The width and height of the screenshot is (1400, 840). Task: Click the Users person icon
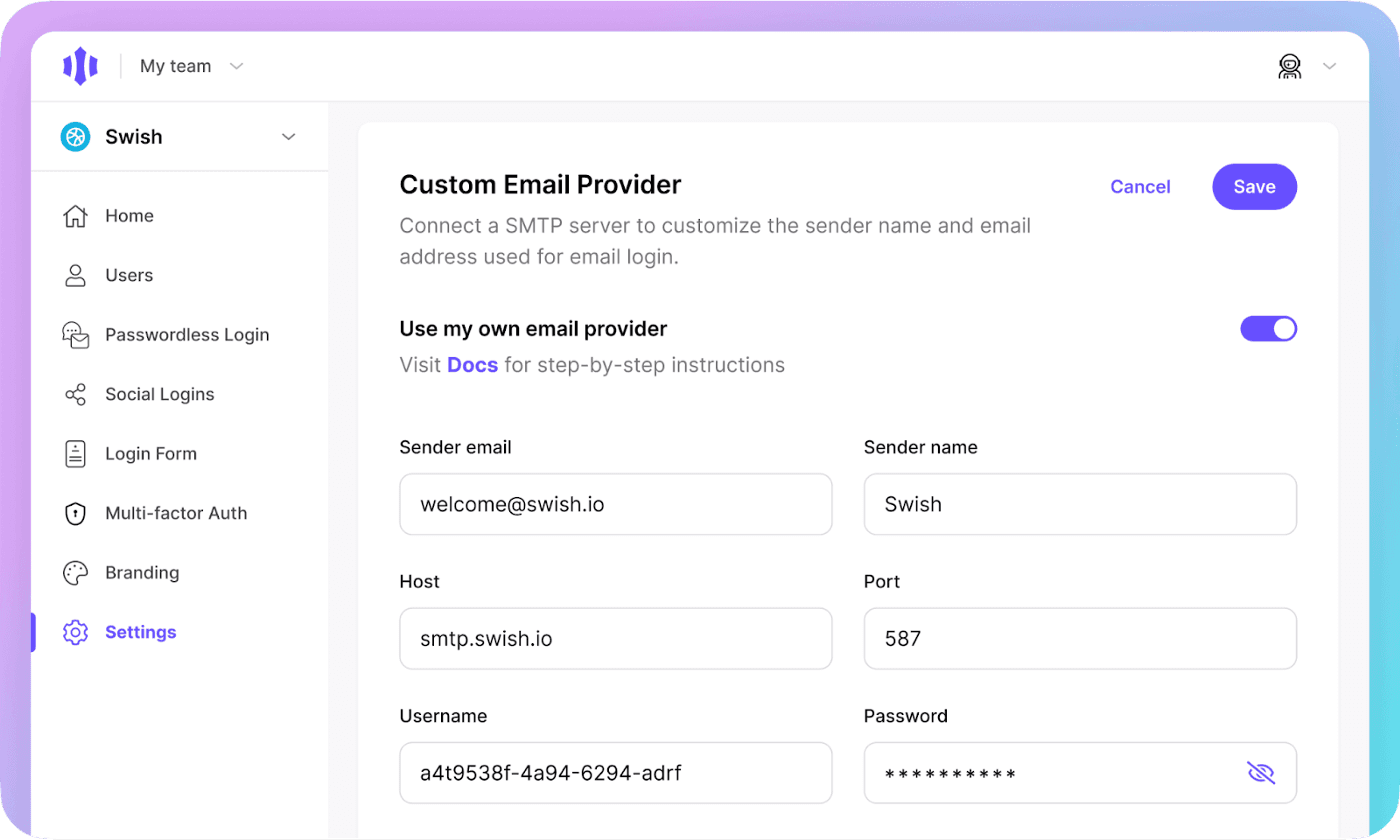coord(75,275)
